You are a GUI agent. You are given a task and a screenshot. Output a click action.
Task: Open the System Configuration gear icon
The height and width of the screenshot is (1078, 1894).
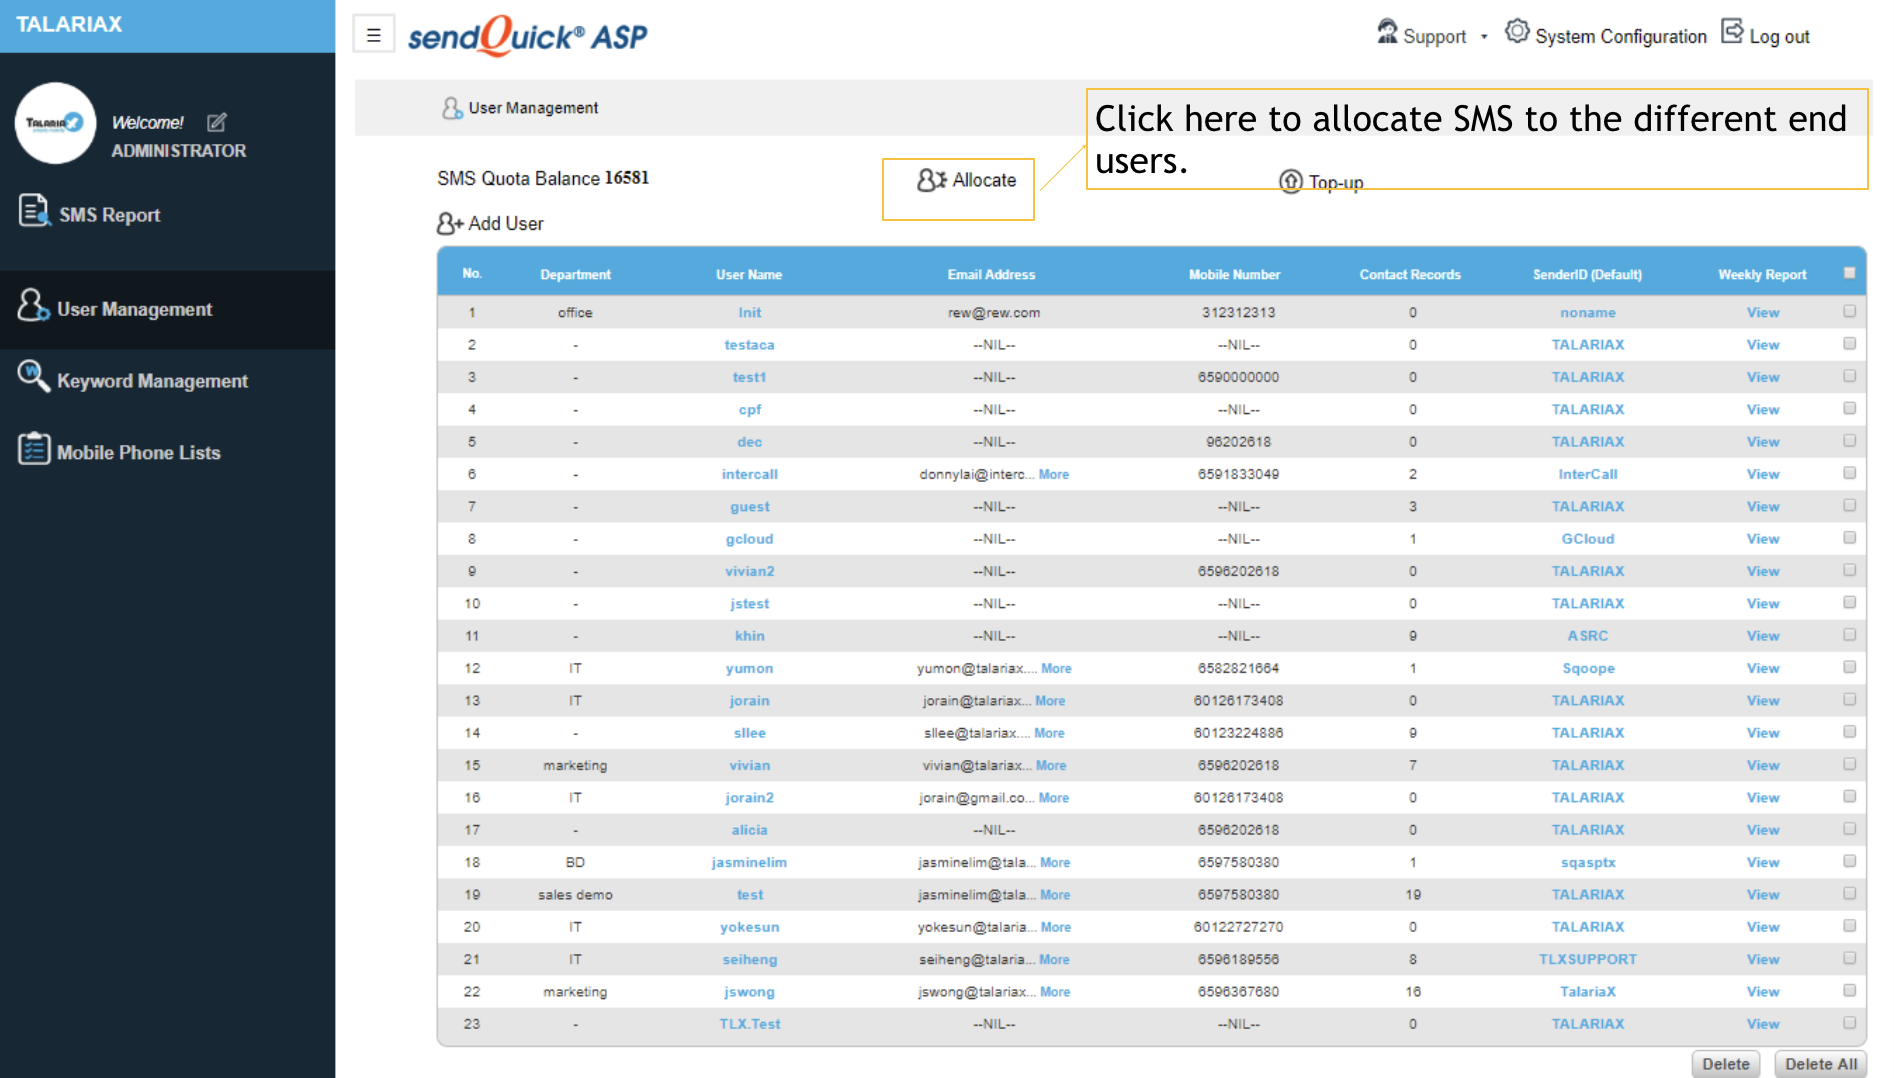(1517, 32)
